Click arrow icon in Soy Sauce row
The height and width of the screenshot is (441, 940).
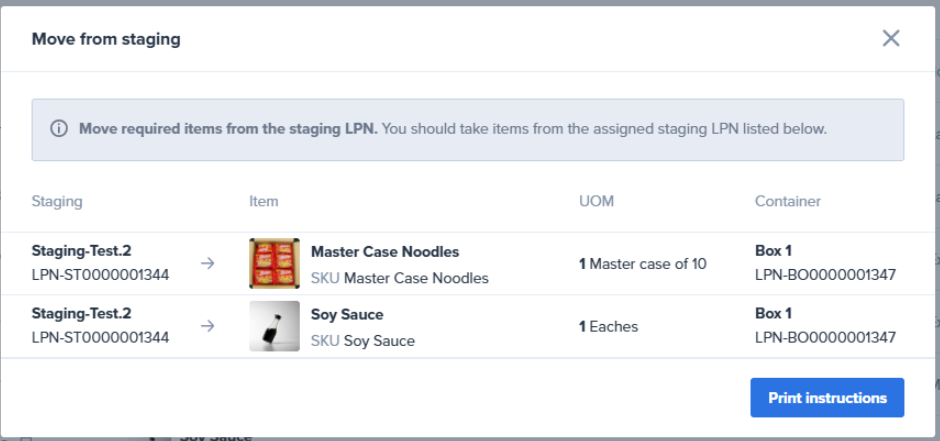(207, 326)
